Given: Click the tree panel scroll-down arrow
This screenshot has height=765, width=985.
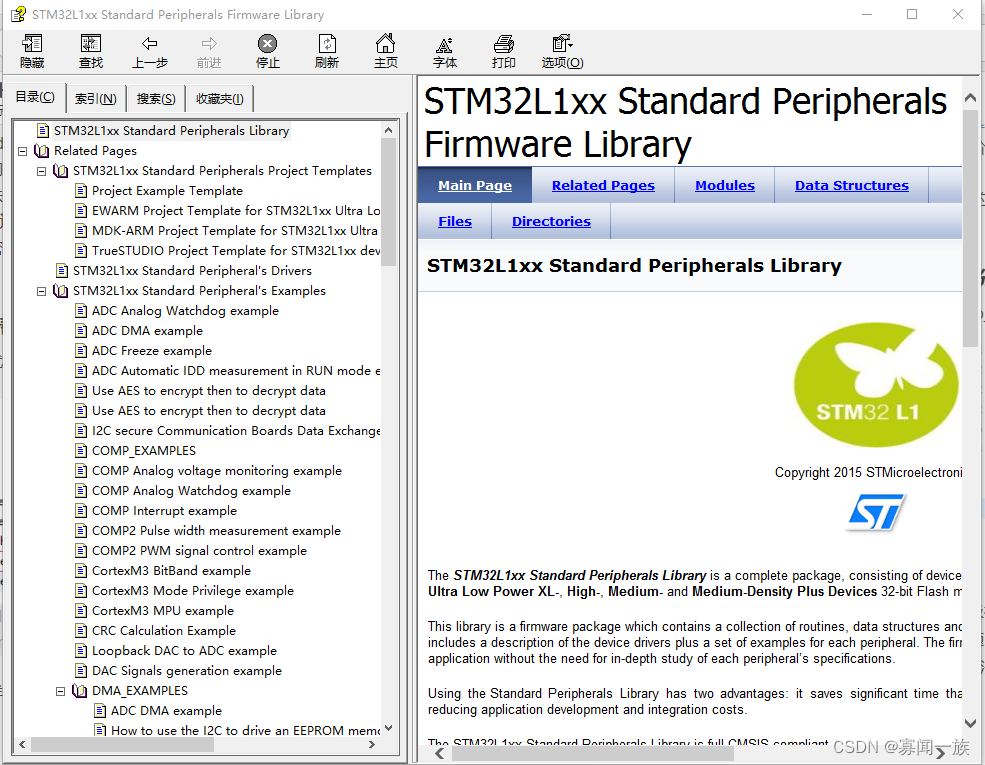Looking at the screenshot, I should [388, 729].
